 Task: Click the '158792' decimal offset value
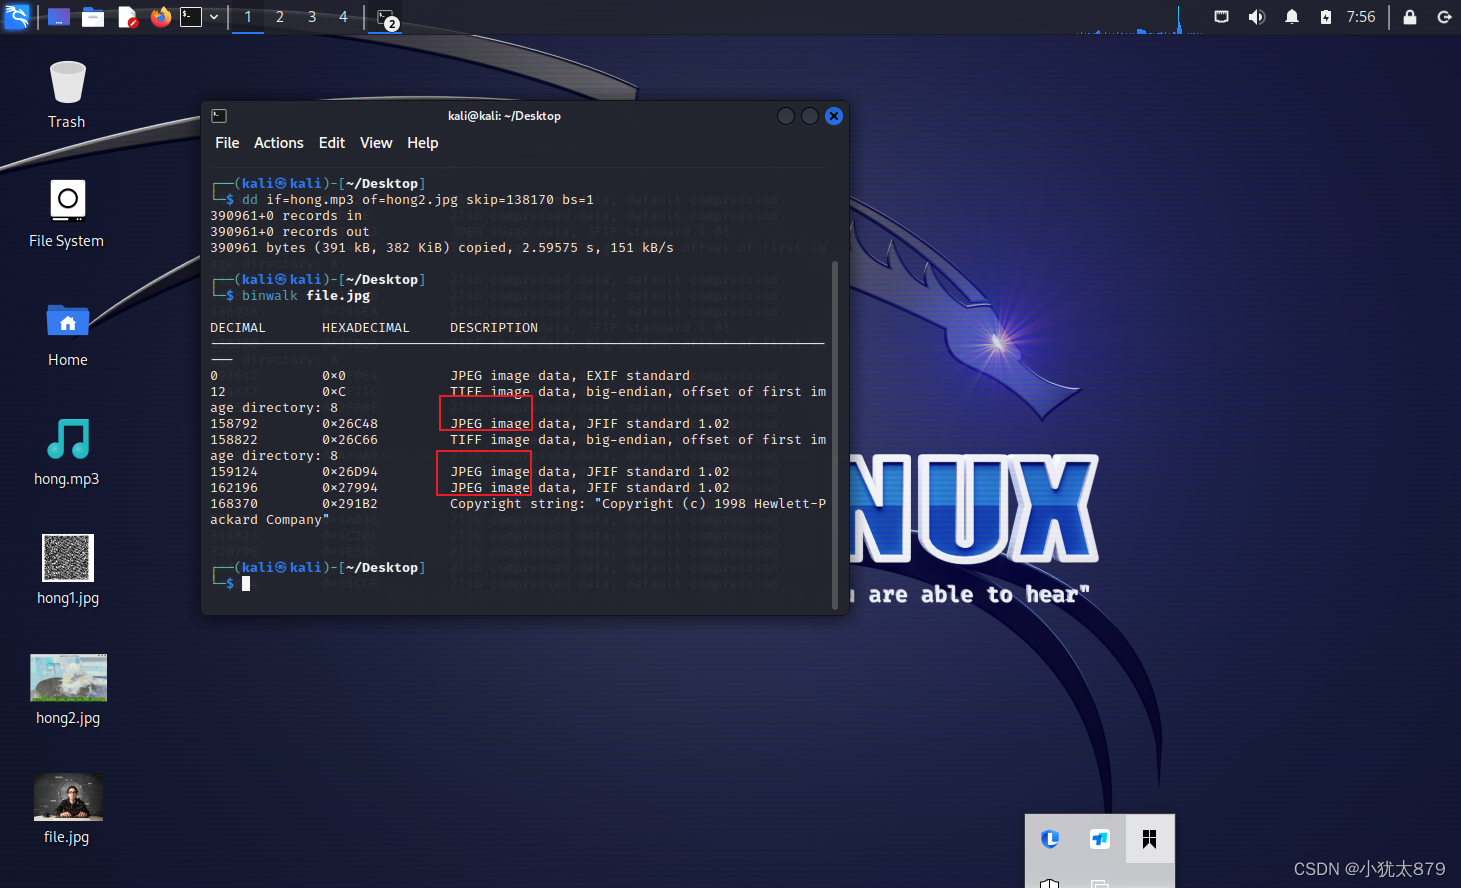click(234, 424)
